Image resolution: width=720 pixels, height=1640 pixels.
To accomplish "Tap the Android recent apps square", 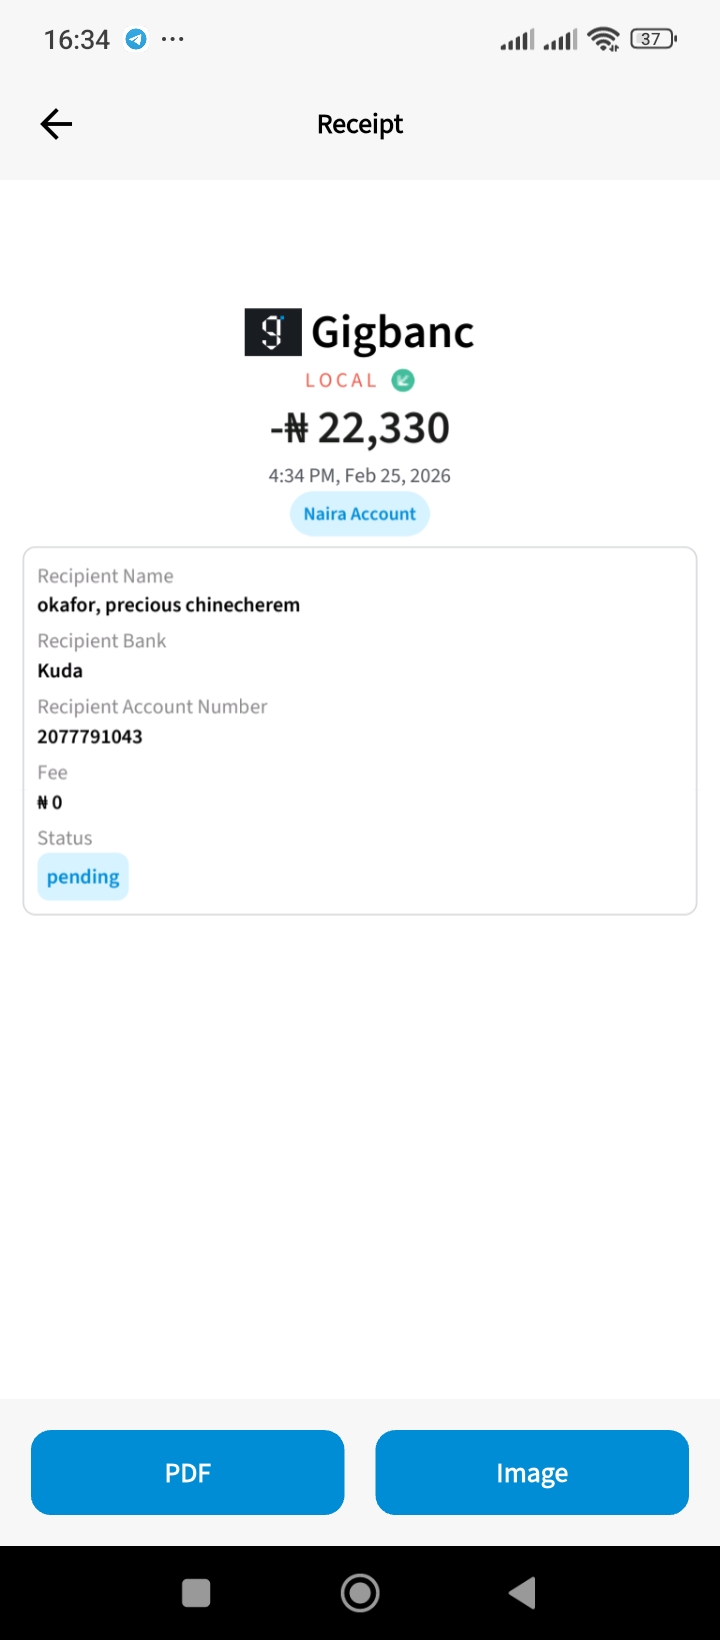I will [x=196, y=1593].
